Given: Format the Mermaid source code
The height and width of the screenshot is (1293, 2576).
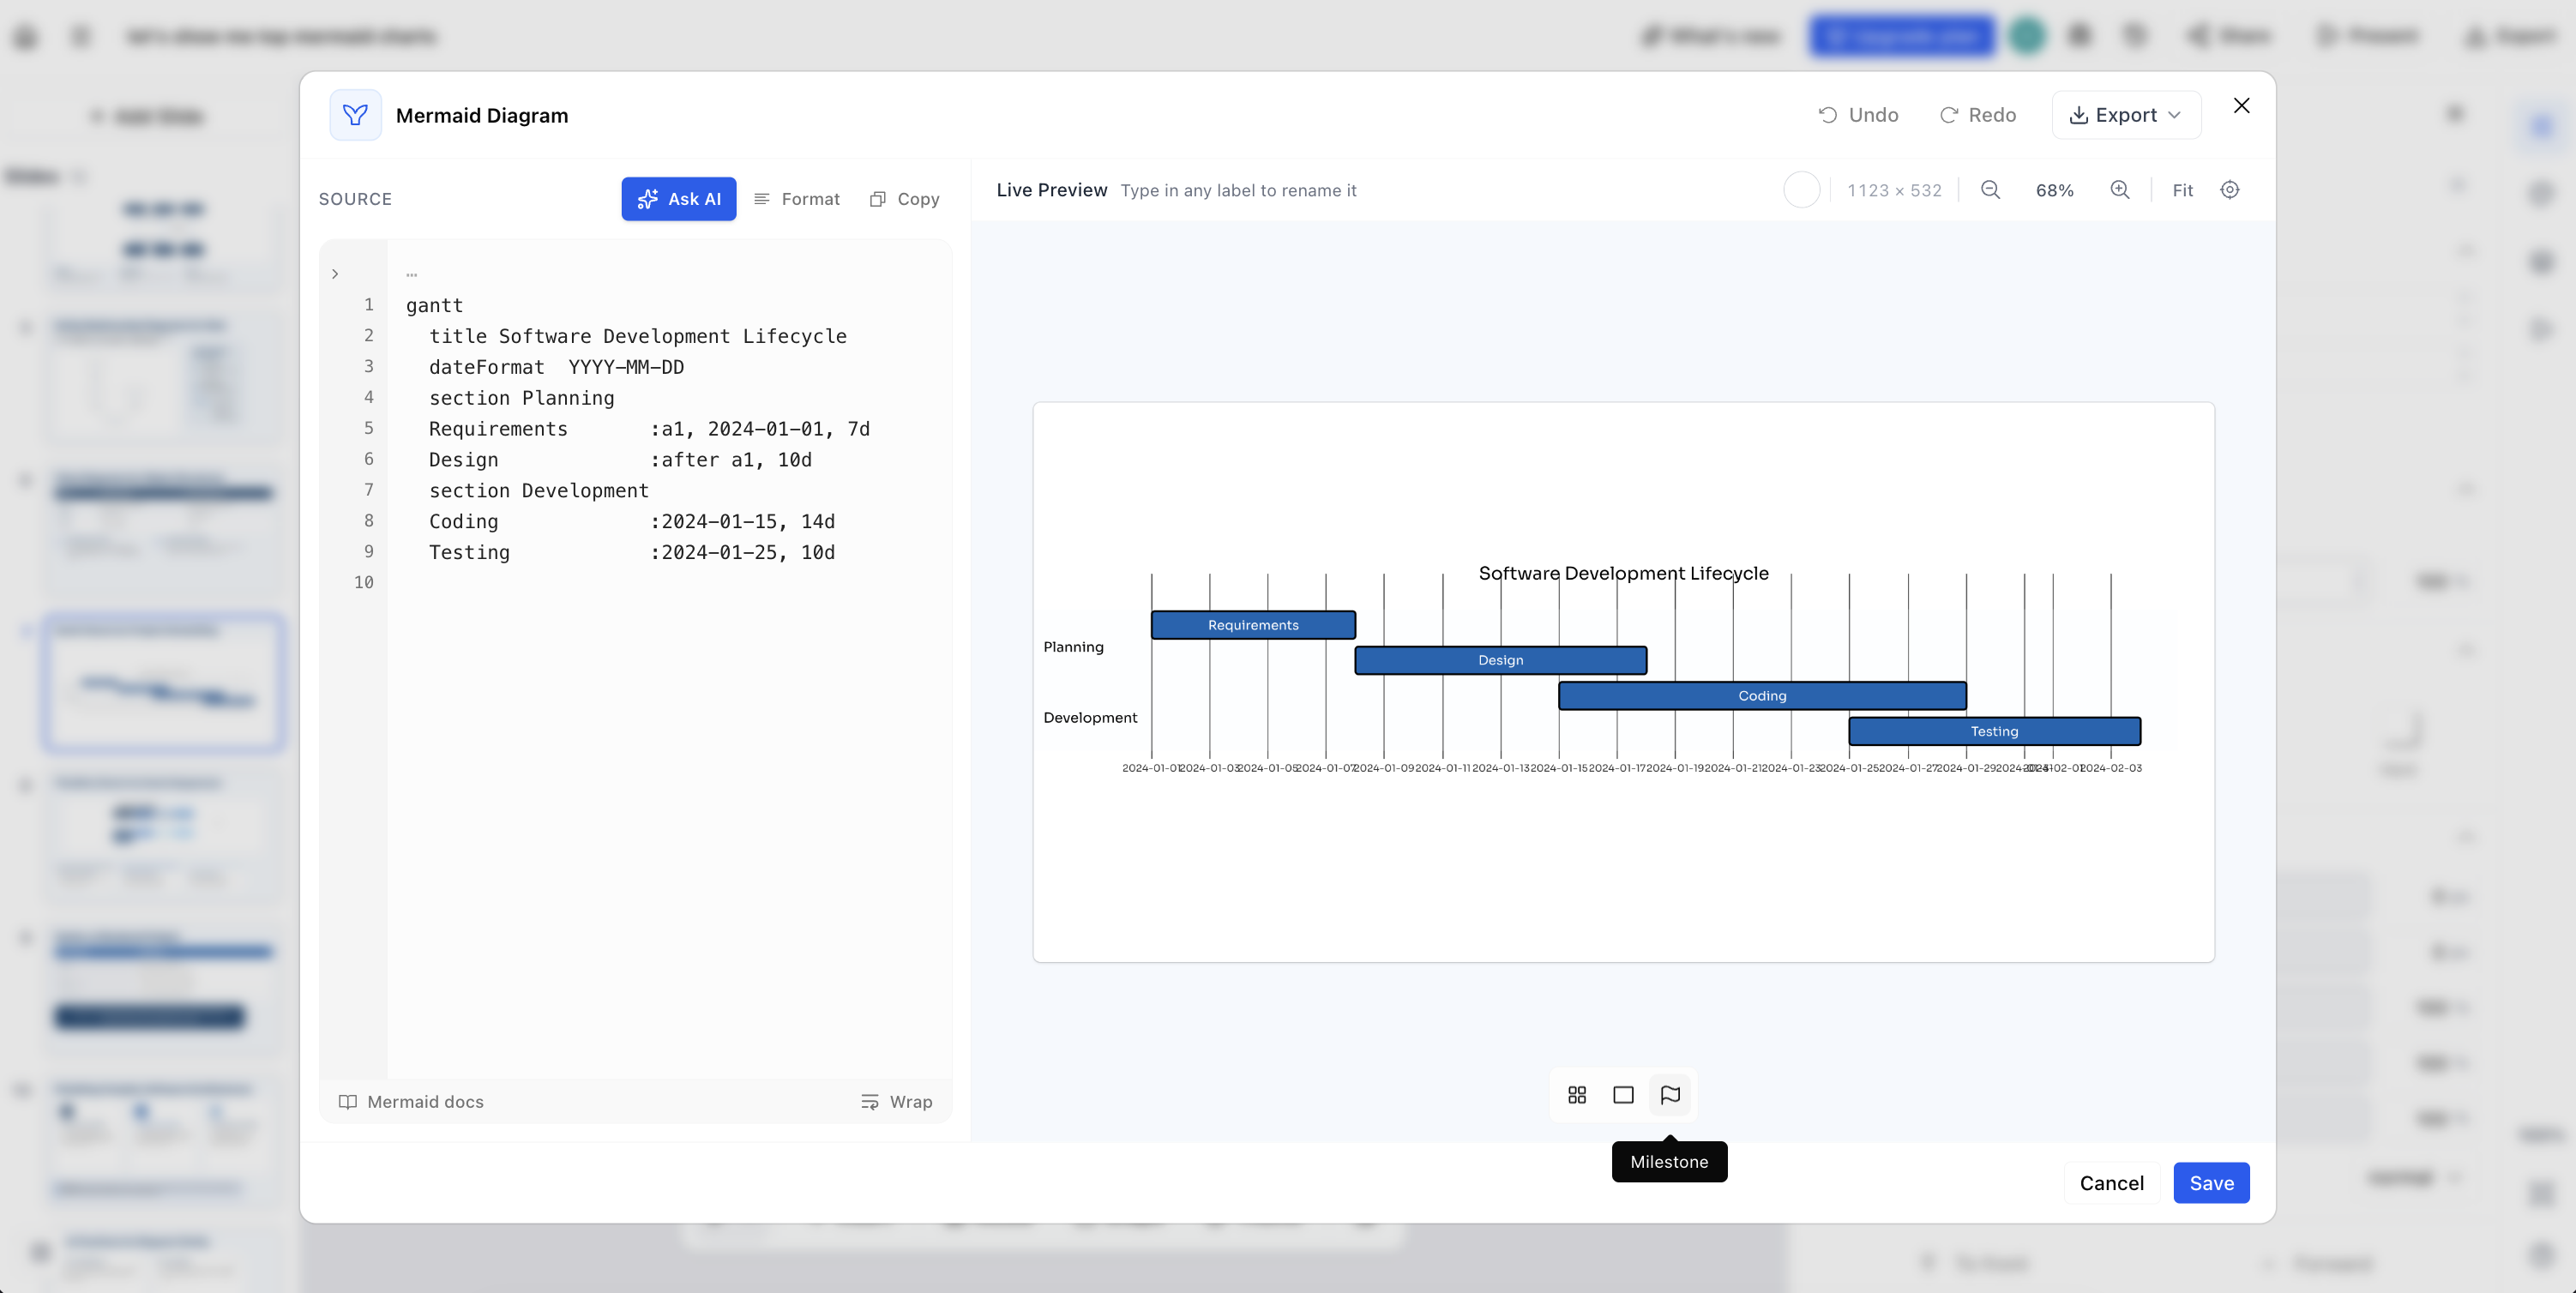Looking at the screenshot, I should click(x=797, y=199).
